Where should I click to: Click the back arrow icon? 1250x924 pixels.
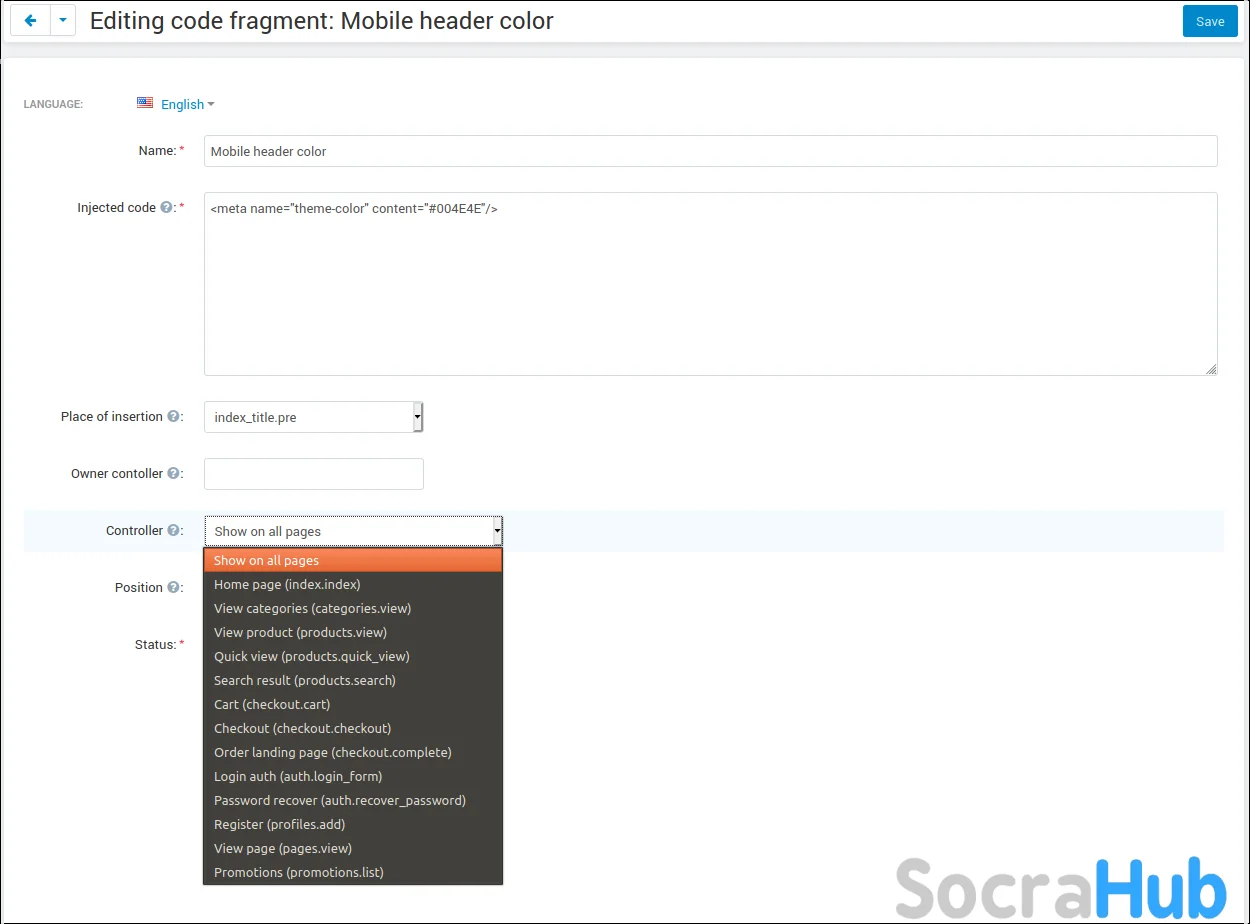pos(30,21)
